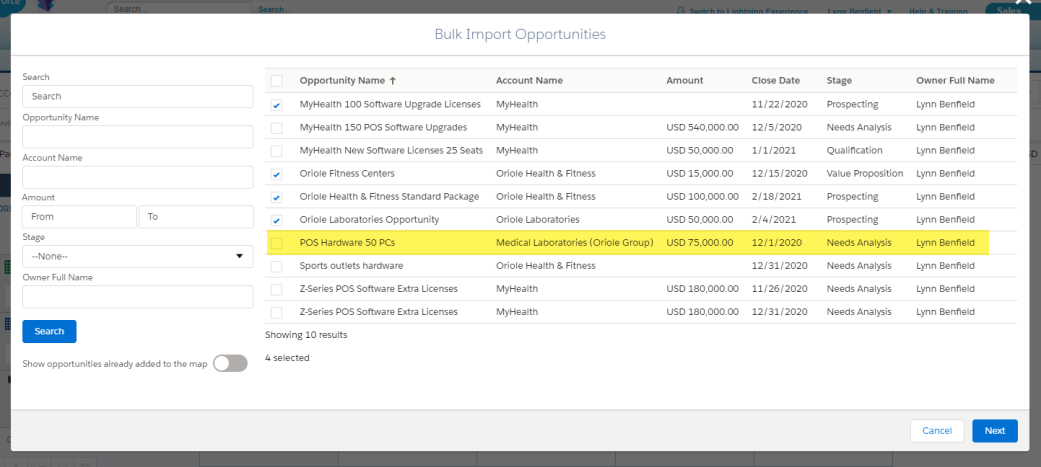The height and width of the screenshot is (467, 1041).
Task: Uncheck the Oriole Fitness Centers checkbox
Action: [x=276, y=174]
